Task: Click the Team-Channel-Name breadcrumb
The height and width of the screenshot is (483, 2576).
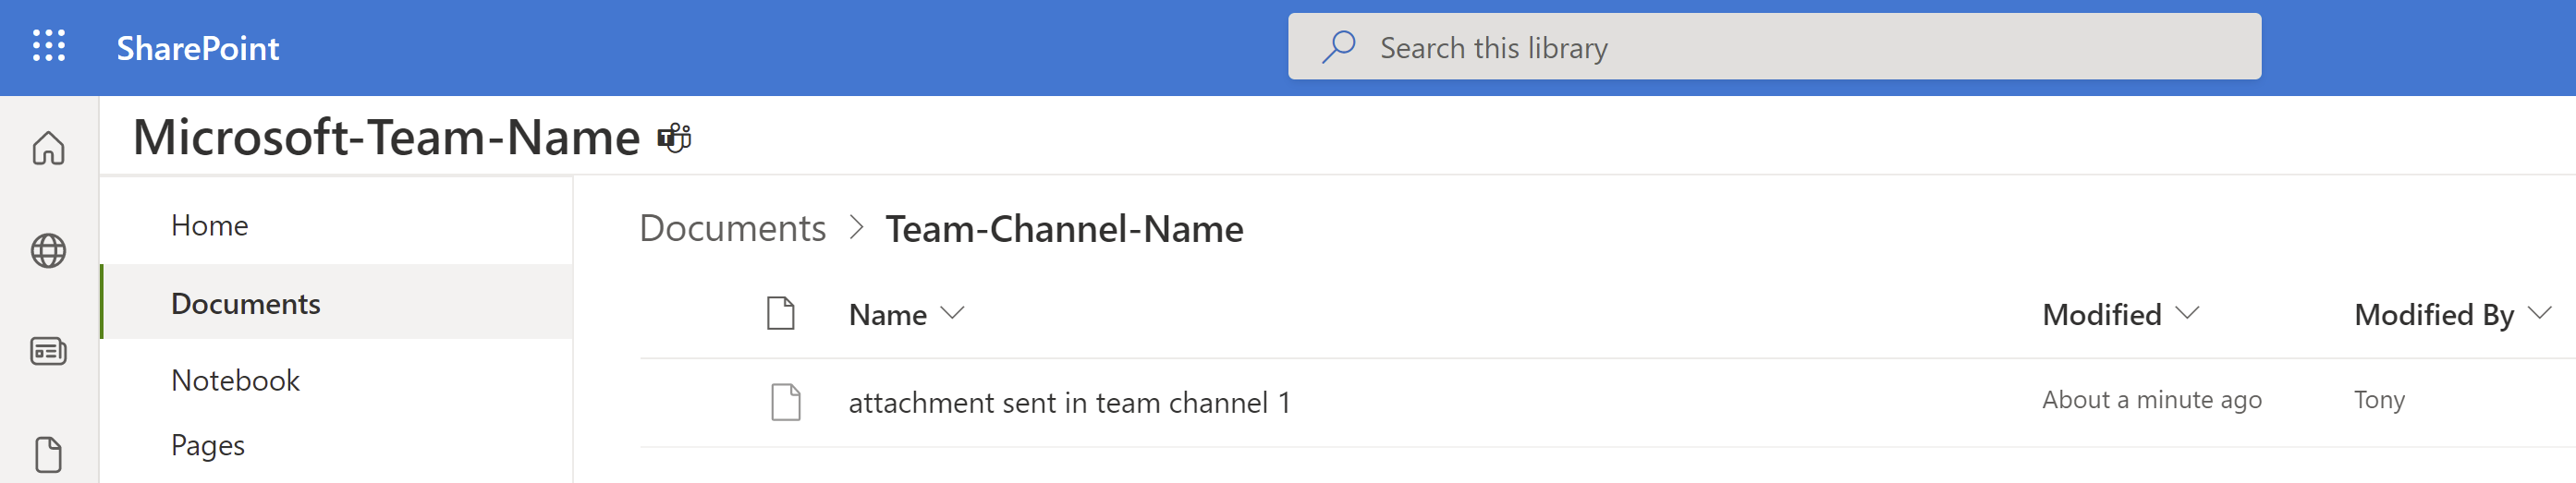Action: click(1064, 229)
